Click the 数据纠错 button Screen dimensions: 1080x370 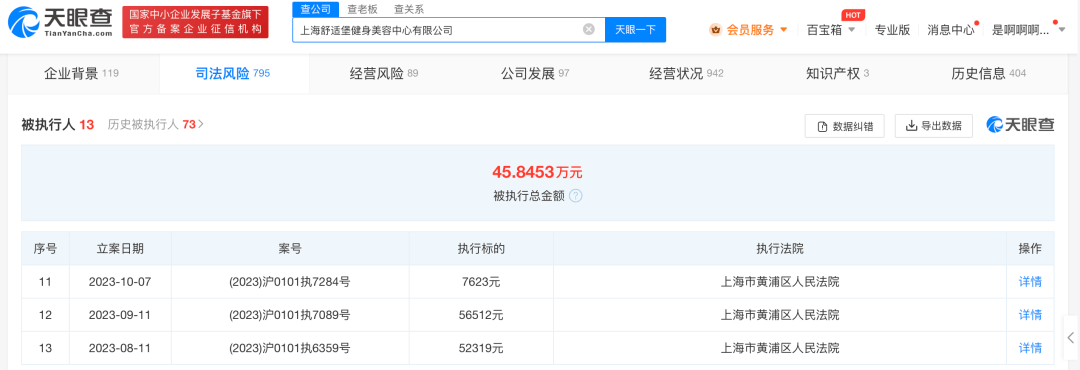[845, 126]
